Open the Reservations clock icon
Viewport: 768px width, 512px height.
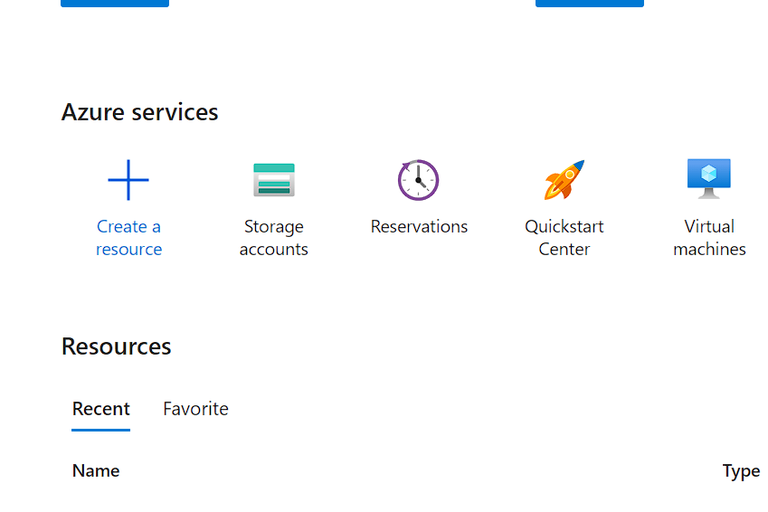[418, 180]
